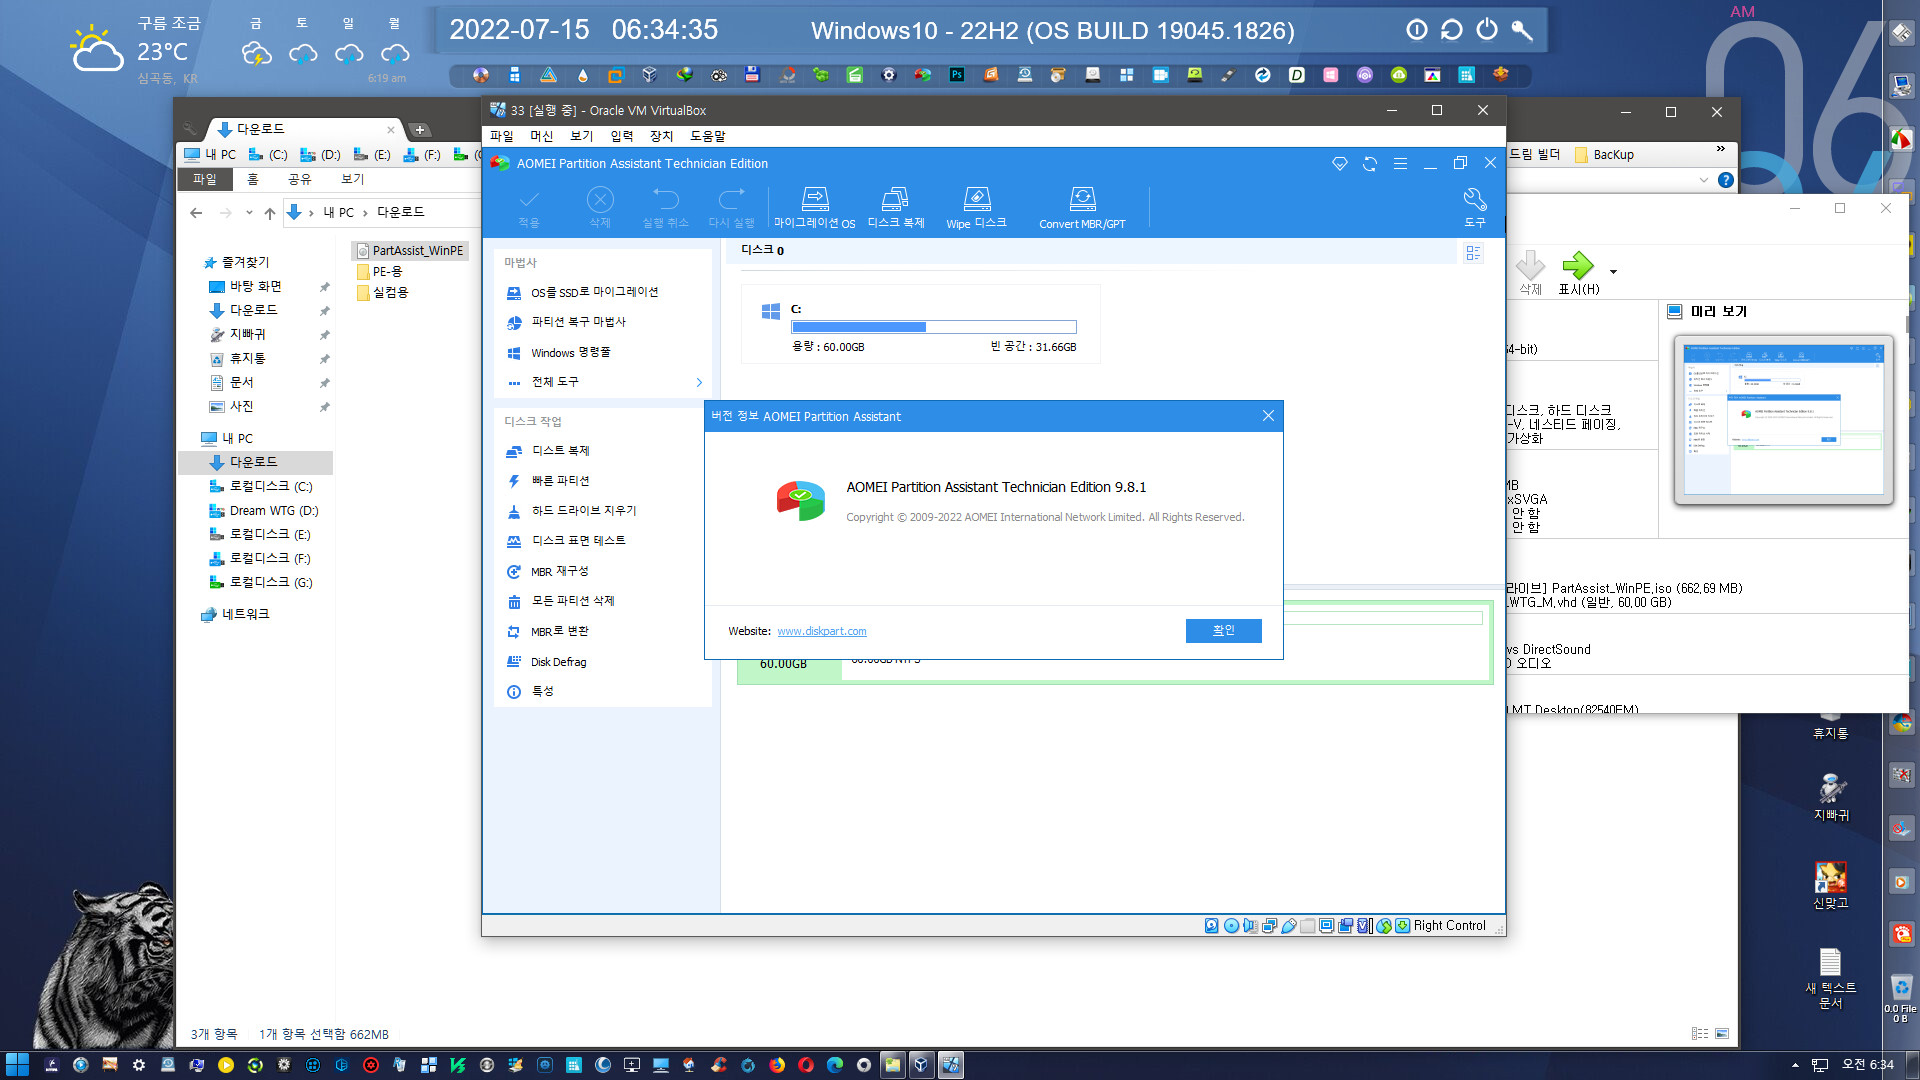This screenshot has width=1920, height=1080.
Task: Select the Wipe Disk toolbar tool
Action: click(976, 208)
